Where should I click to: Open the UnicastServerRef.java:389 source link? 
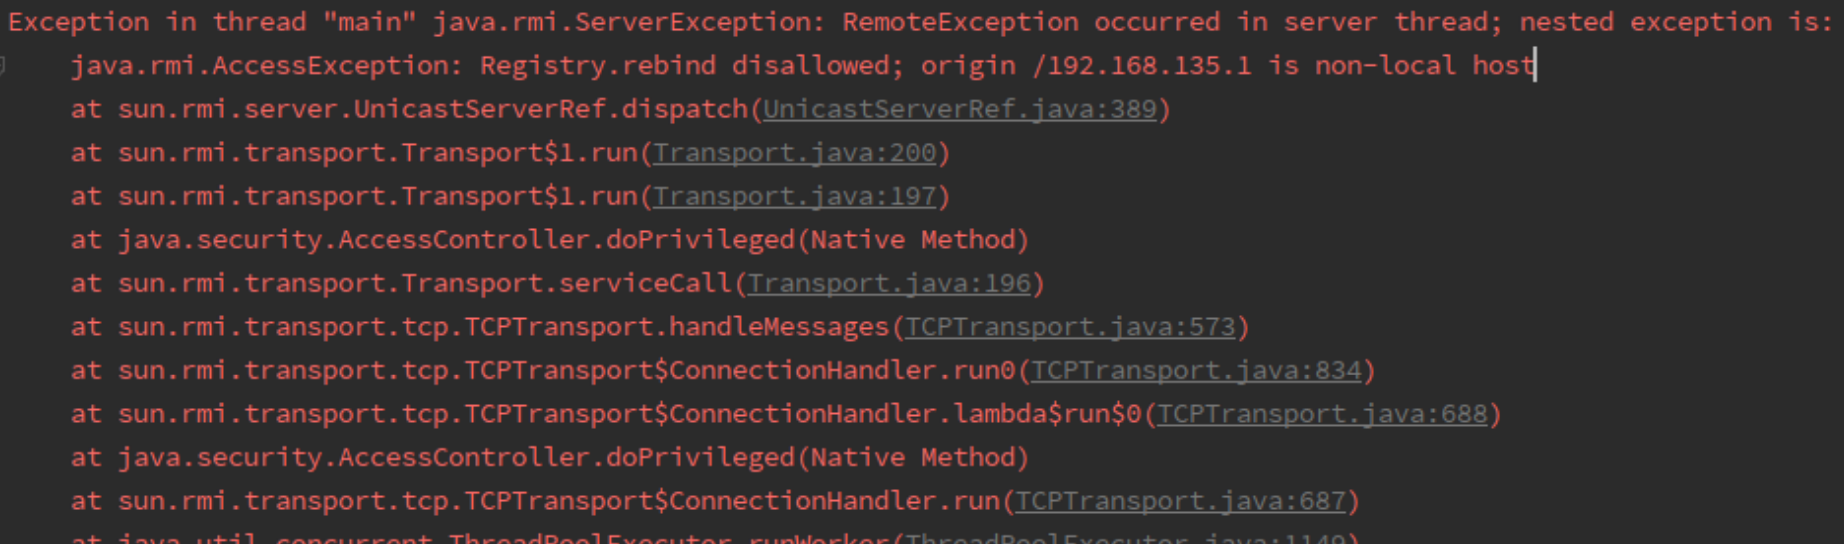click(959, 109)
